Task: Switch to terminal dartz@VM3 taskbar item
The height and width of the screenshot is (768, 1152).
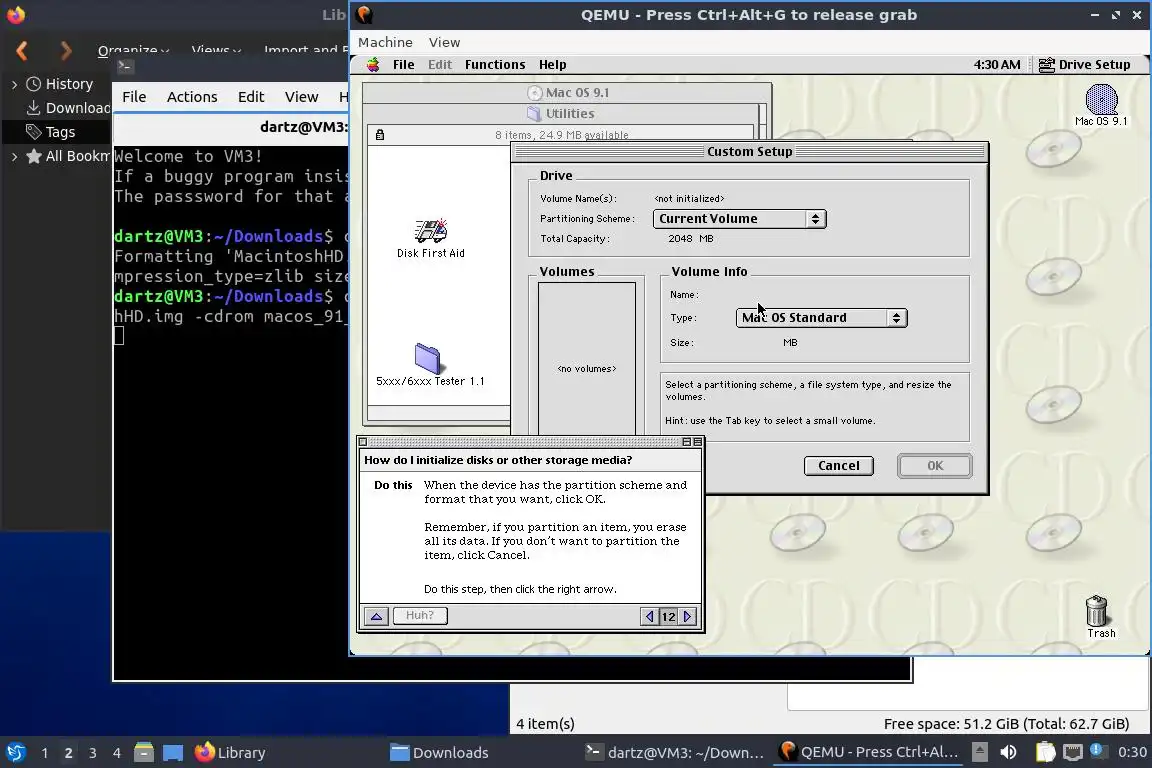Action: (674, 753)
